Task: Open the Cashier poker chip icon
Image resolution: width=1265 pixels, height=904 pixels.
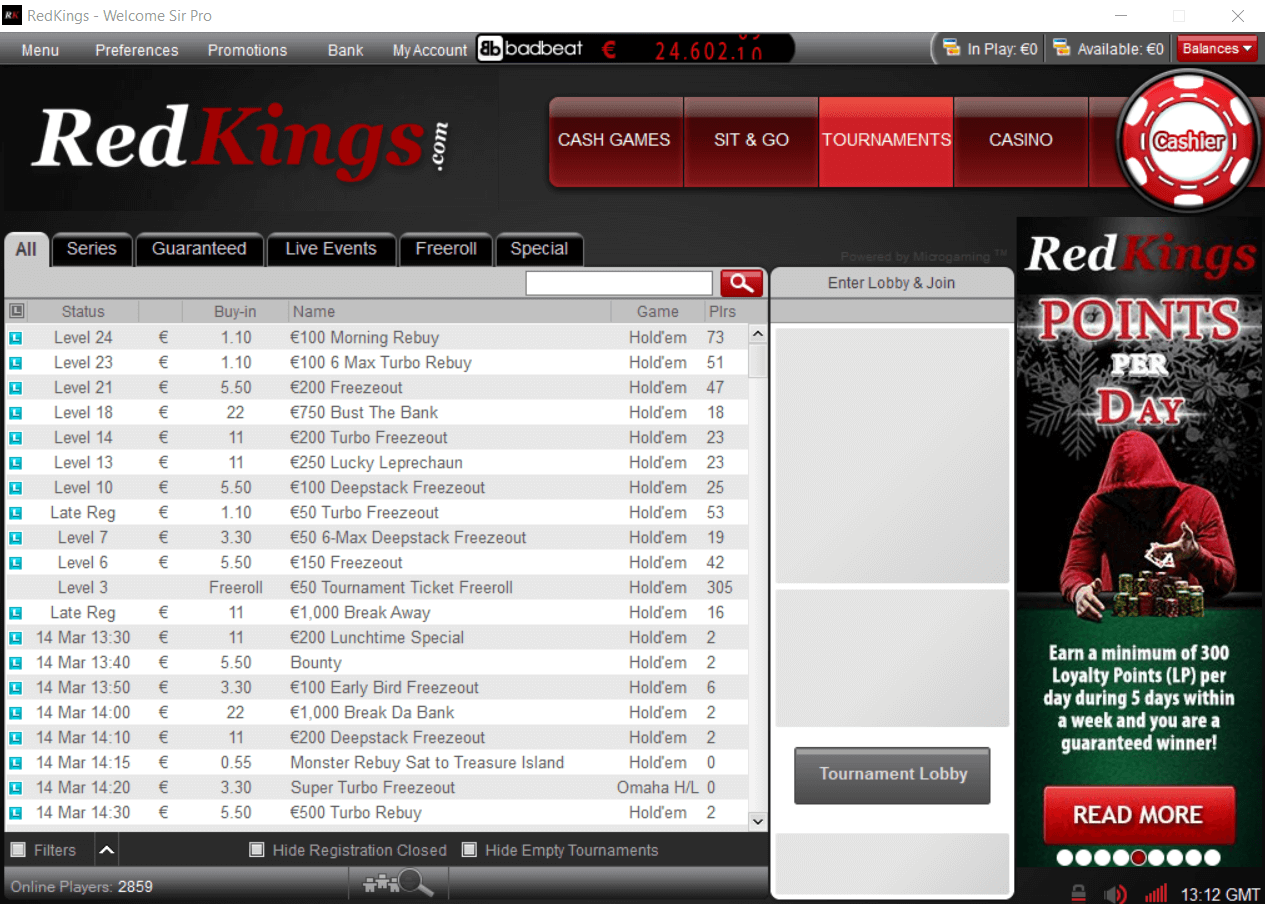Action: 1188,141
